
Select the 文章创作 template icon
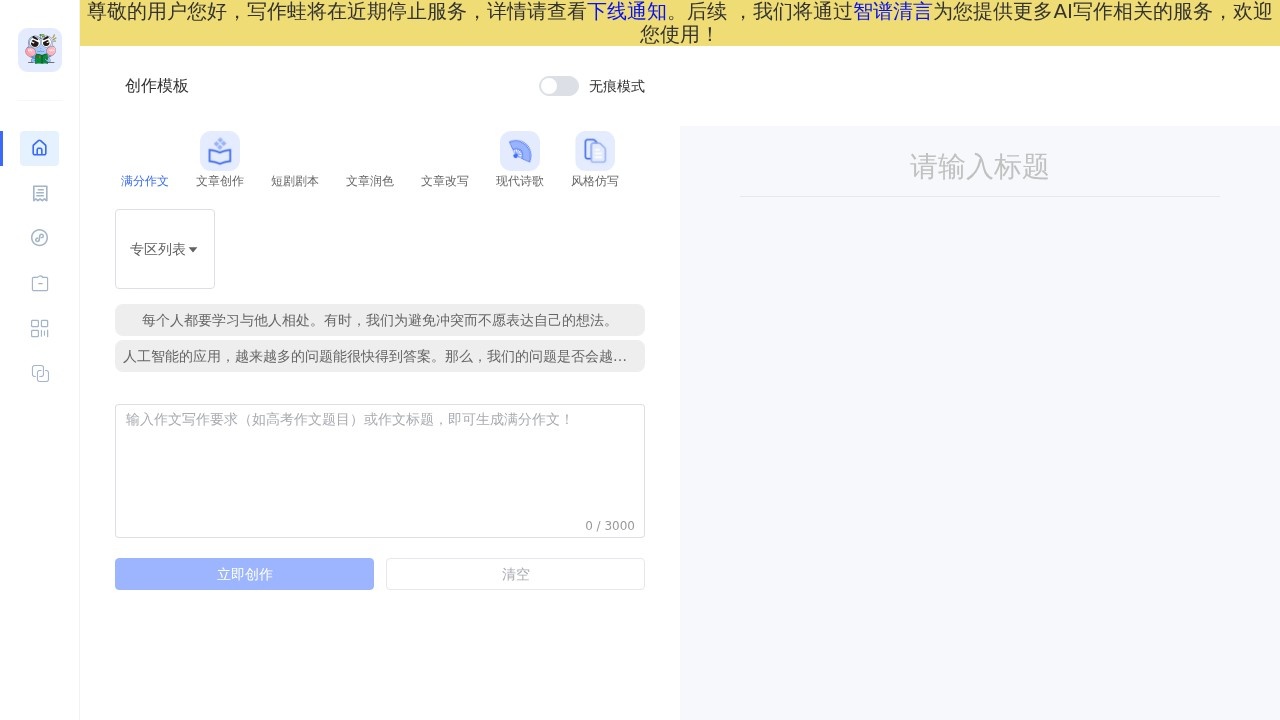click(x=220, y=151)
